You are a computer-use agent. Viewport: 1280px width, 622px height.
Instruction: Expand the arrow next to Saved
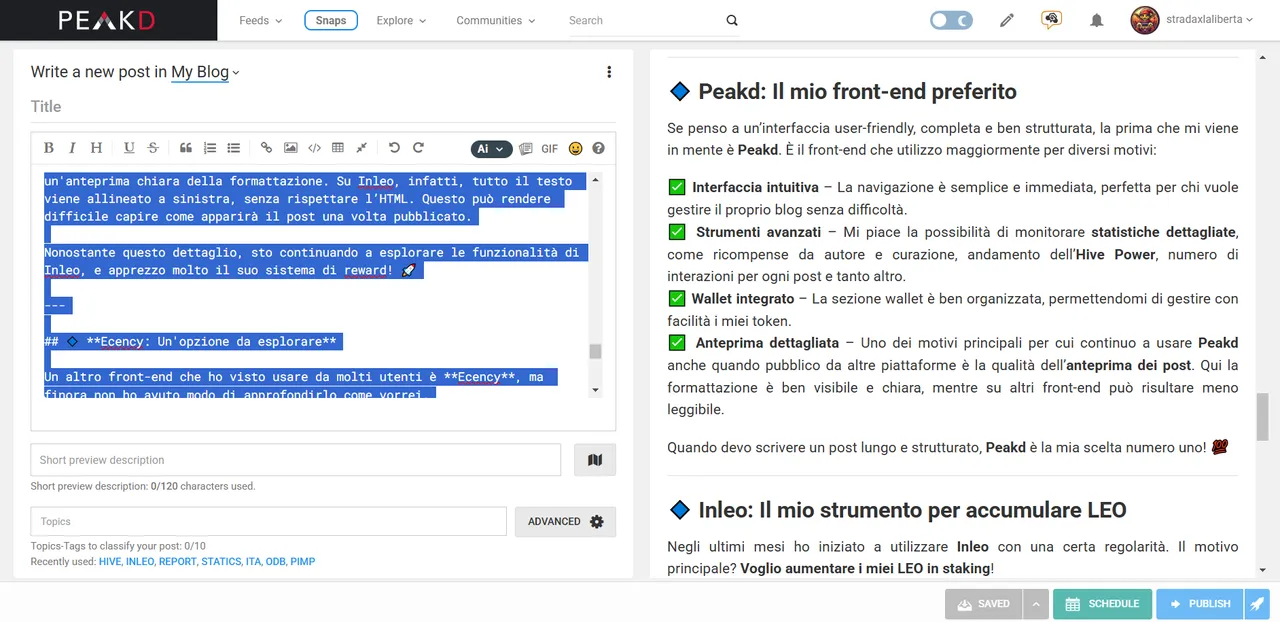1035,604
